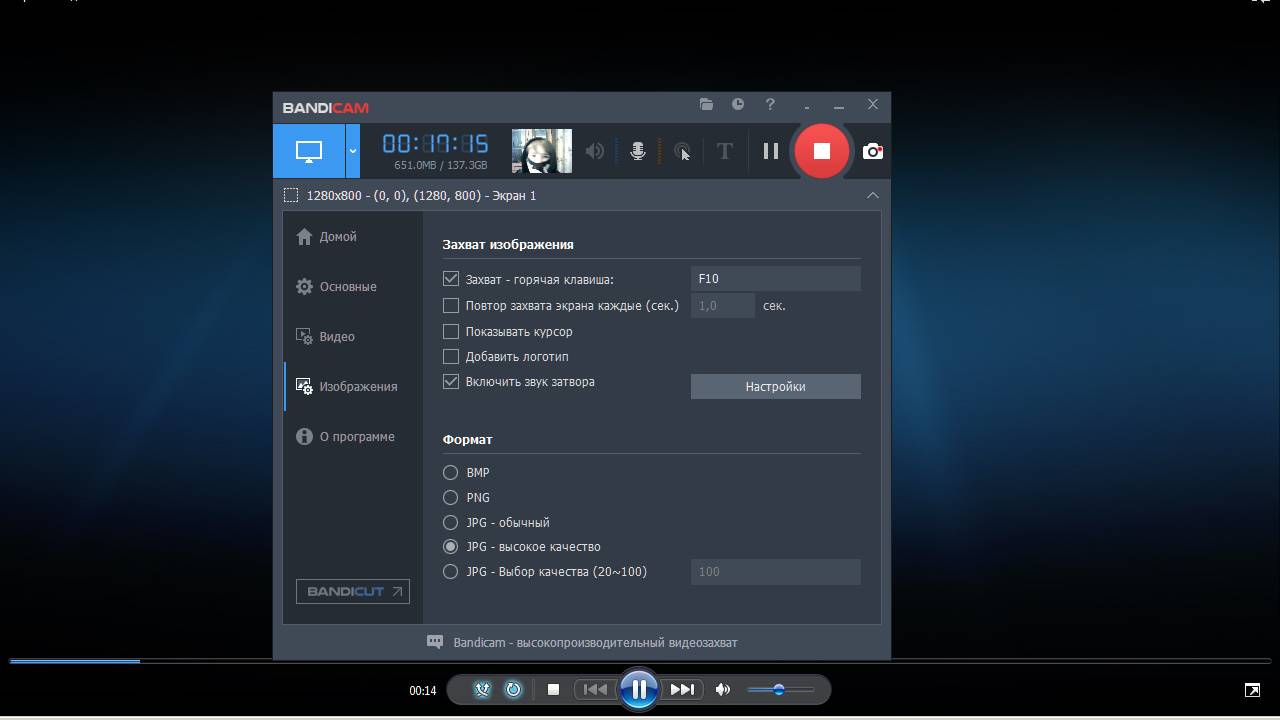Click the image settings icon beside Изображения

pos(305,387)
